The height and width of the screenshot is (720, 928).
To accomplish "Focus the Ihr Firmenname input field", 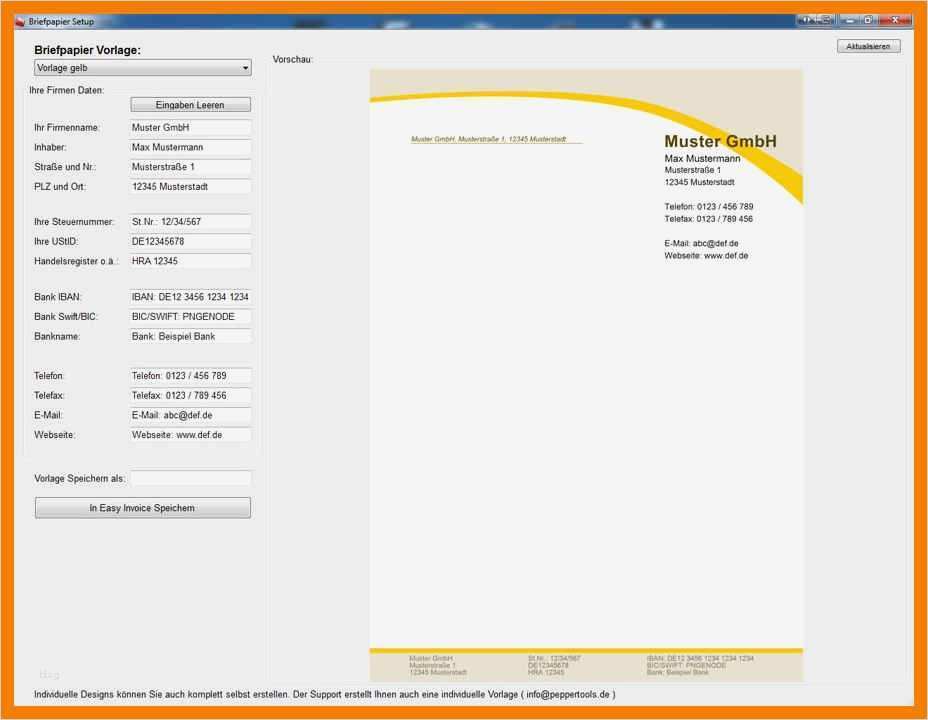I will click(x=190, y=127).
